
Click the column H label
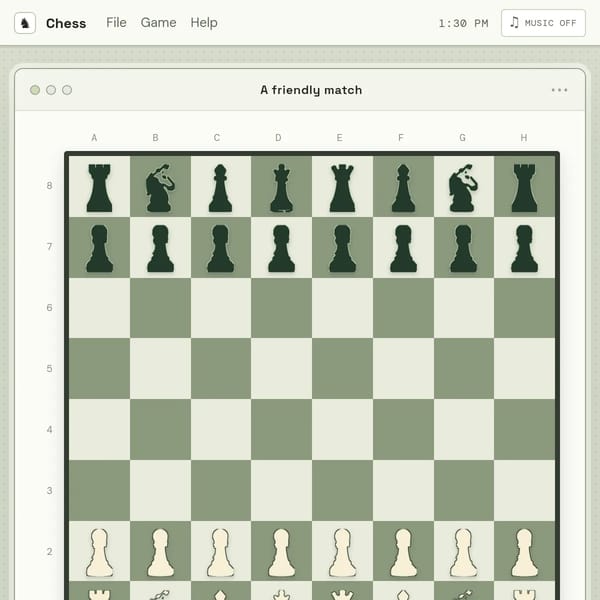[523, 138]
